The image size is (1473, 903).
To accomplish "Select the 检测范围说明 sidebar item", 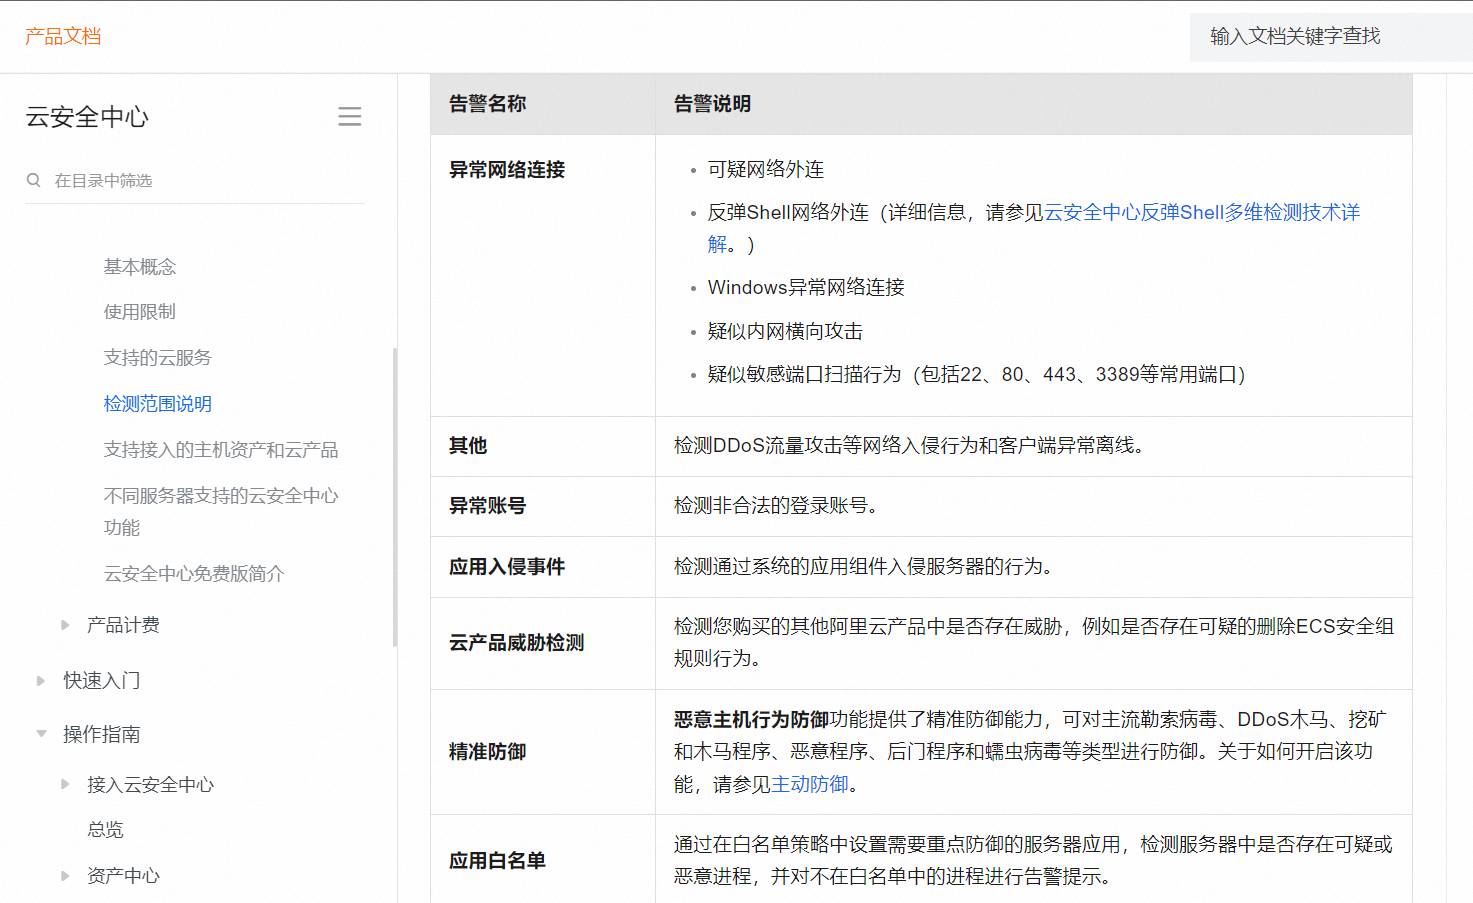I will (158, 404).
